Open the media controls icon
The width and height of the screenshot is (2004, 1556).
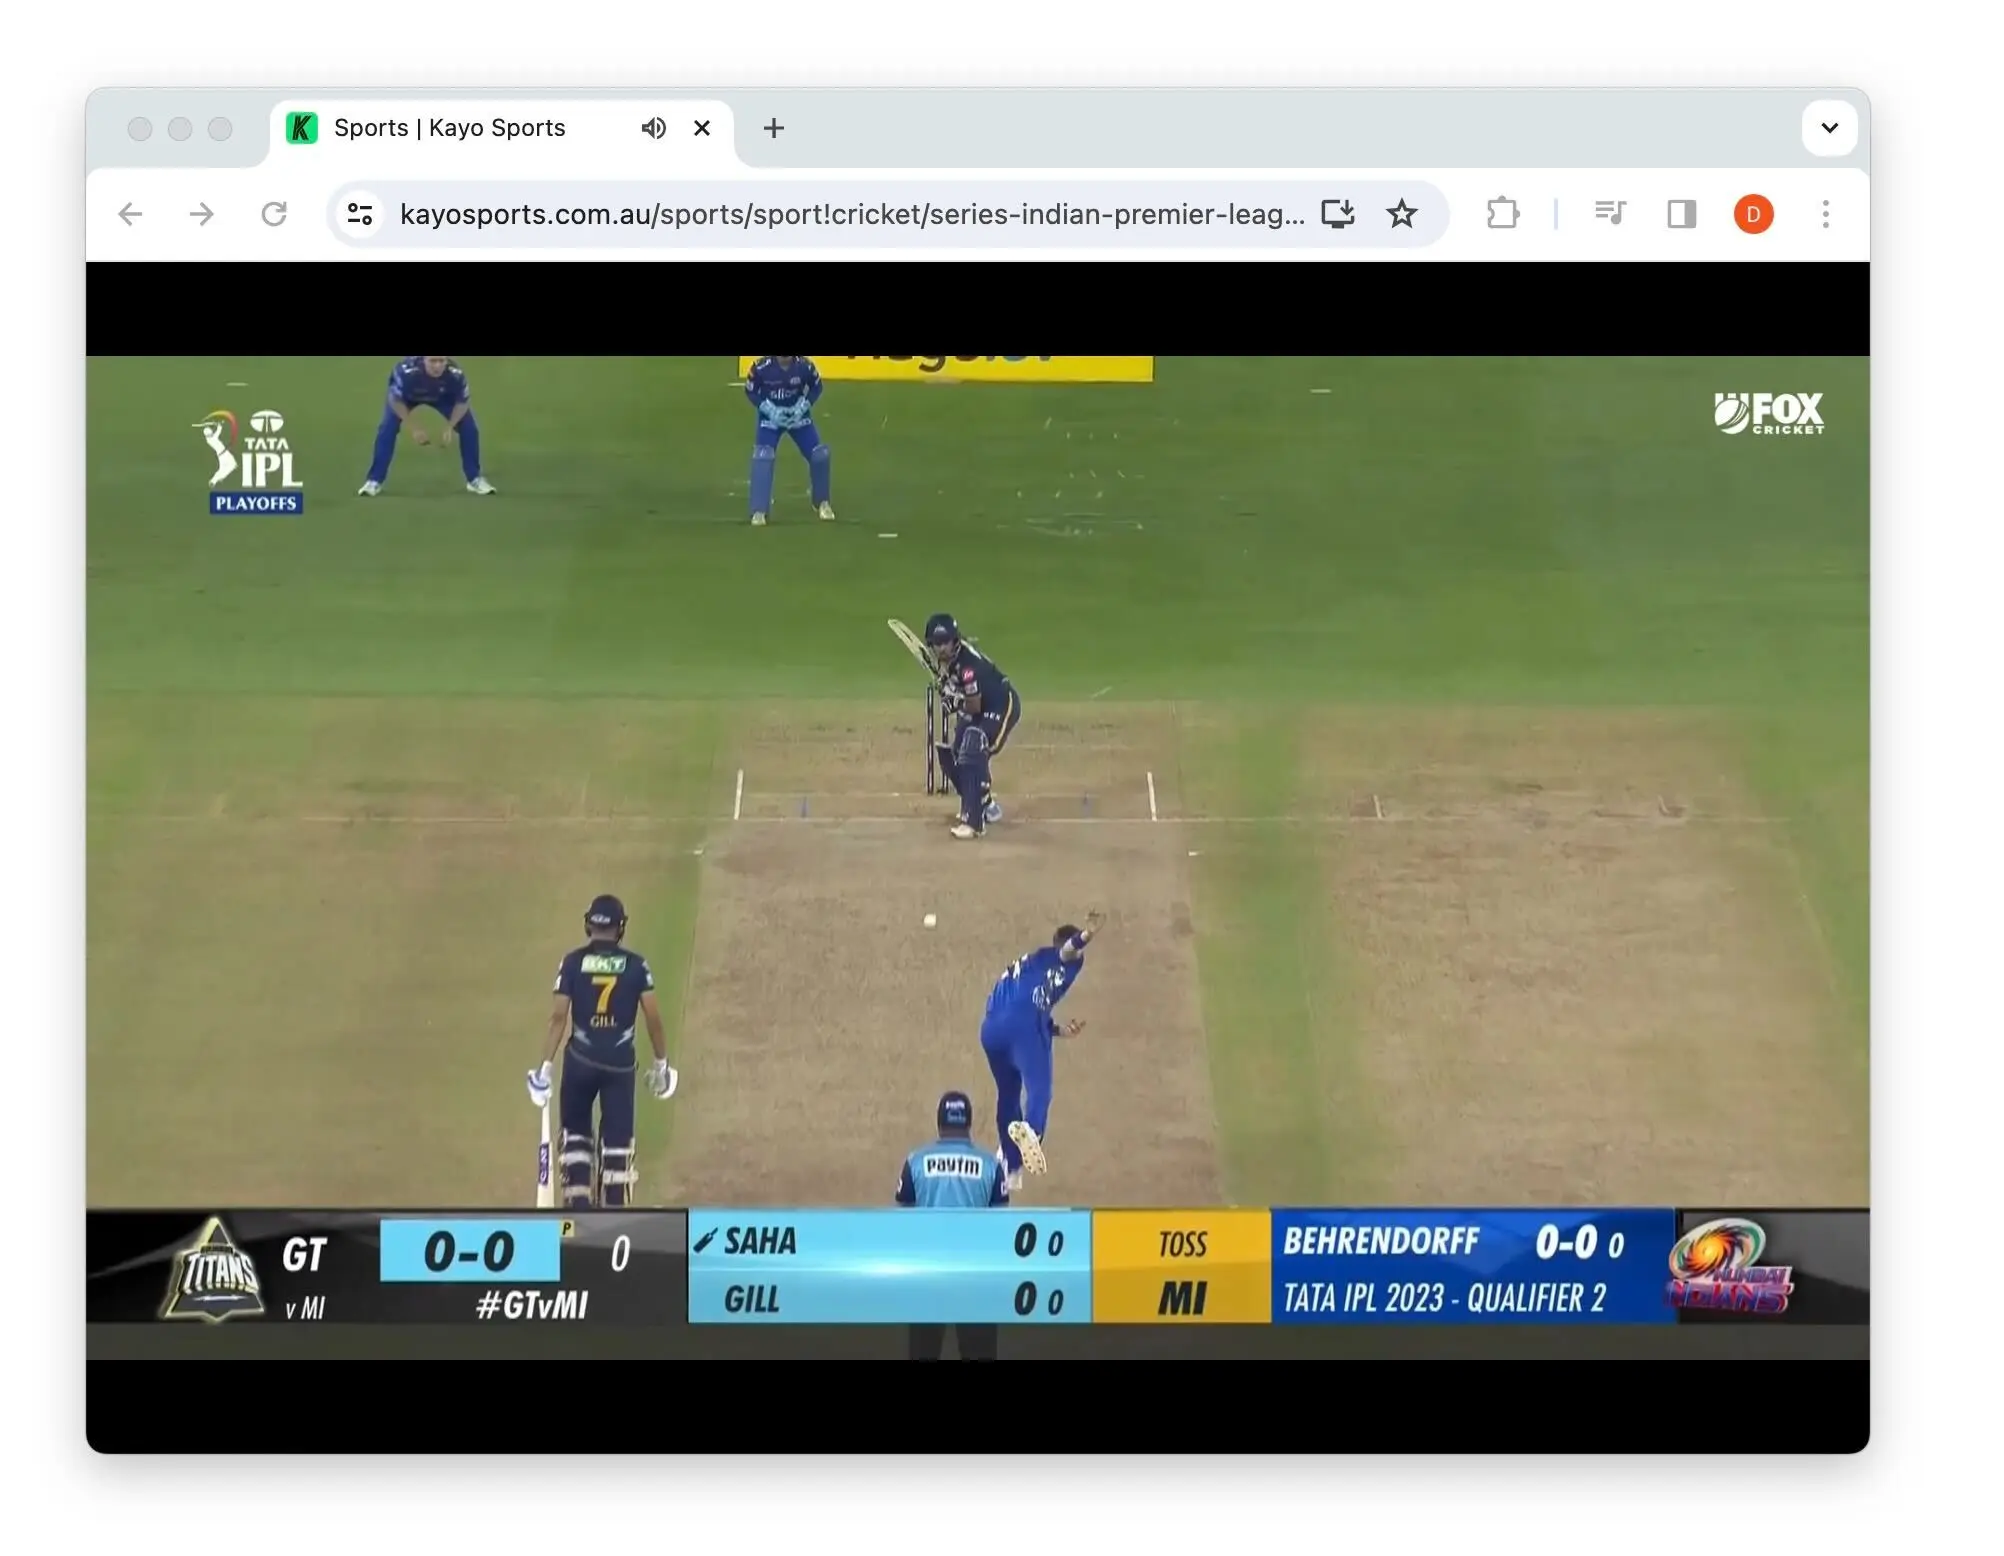[x=1610, y=214]
